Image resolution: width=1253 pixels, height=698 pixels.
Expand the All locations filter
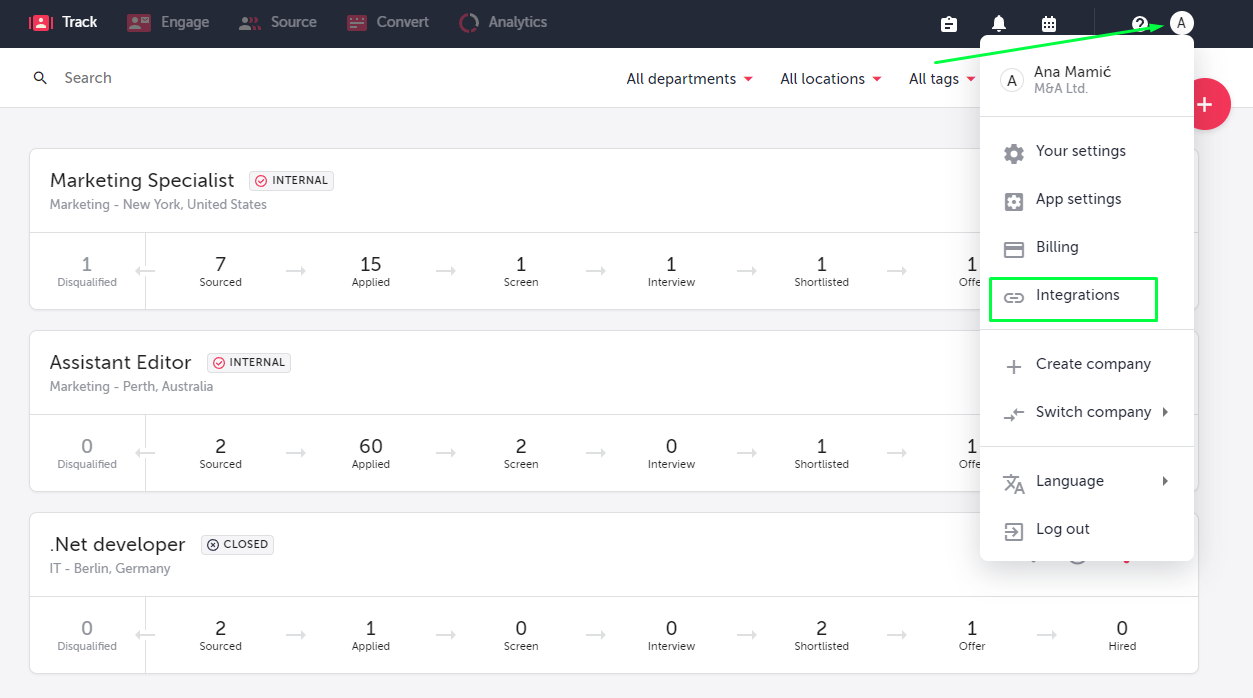click(830, 79)
